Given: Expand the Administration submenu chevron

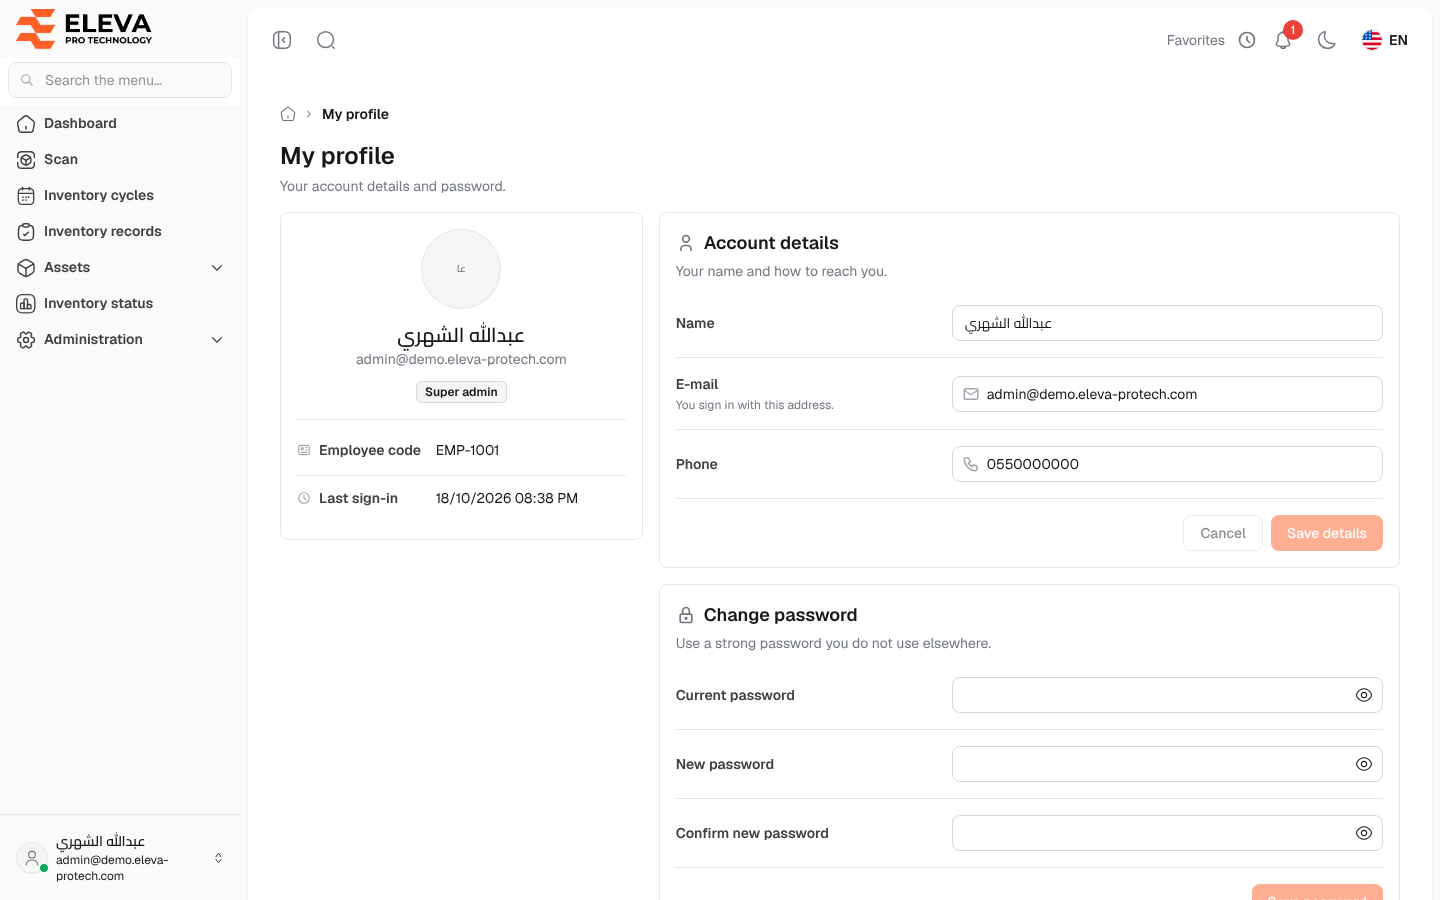Looking at the screenshot, I should (217, 340).
